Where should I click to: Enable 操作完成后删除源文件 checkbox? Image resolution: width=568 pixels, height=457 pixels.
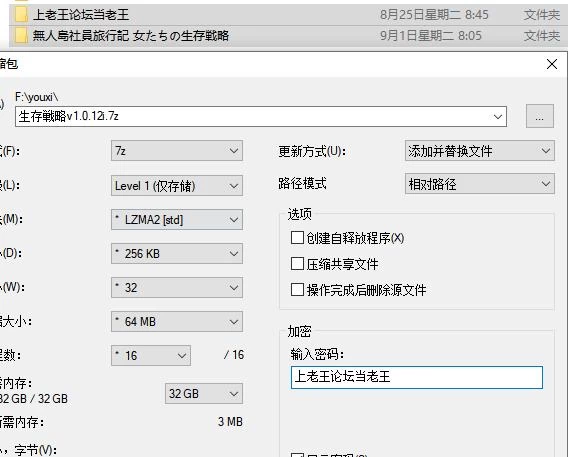(297, 290)
